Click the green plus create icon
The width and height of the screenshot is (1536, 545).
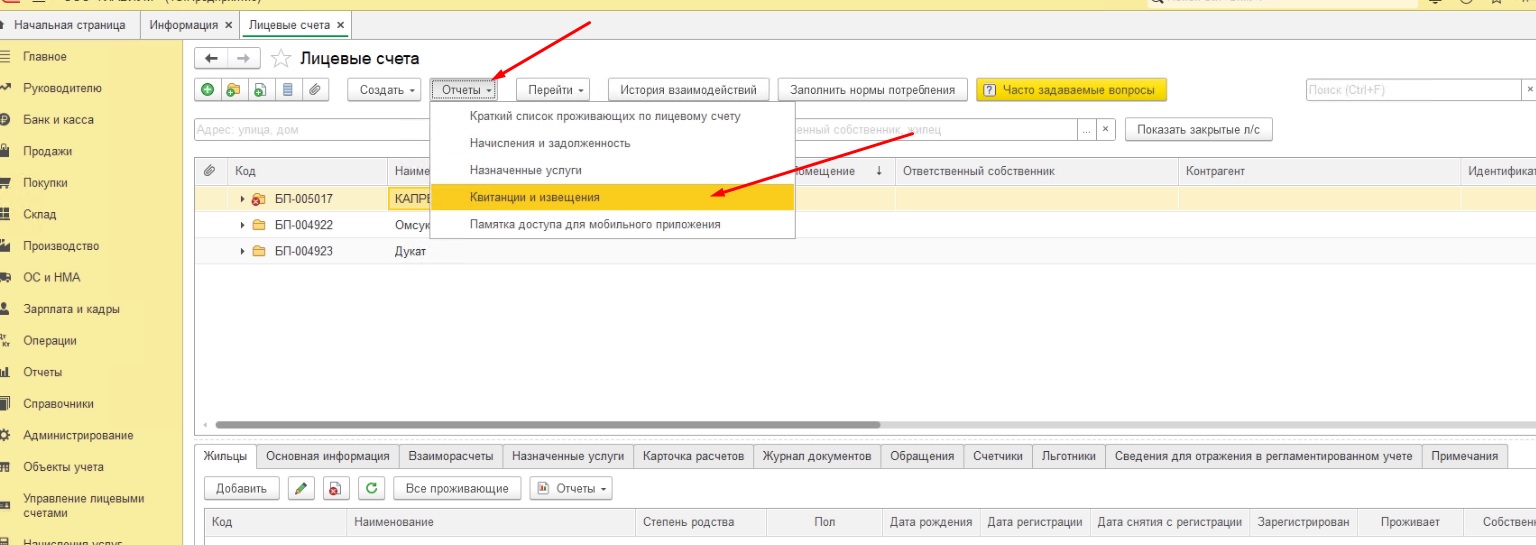coord(208,90)
